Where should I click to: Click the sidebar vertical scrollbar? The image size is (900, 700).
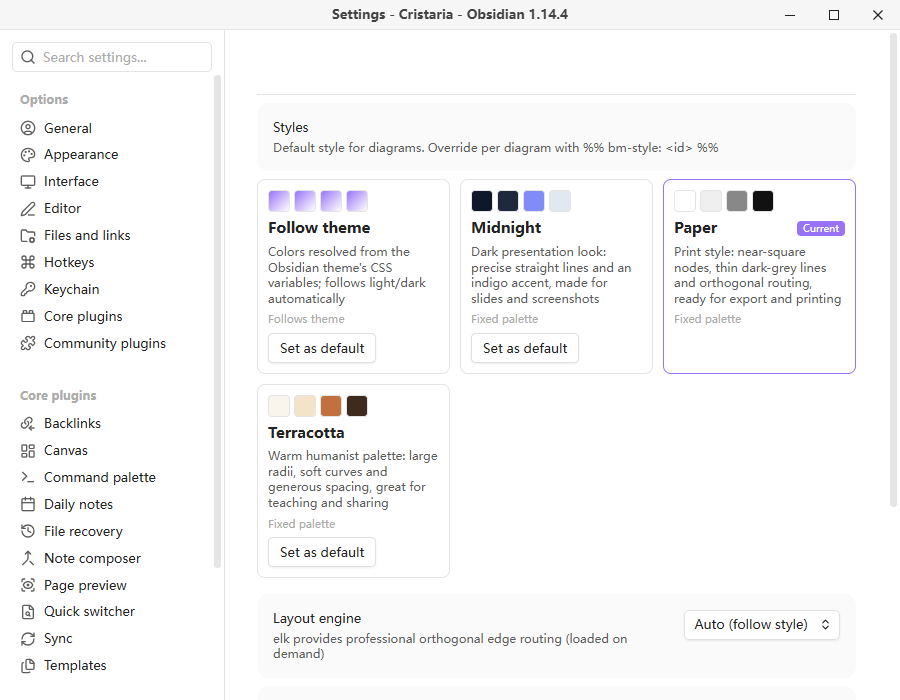coord(217,321)
